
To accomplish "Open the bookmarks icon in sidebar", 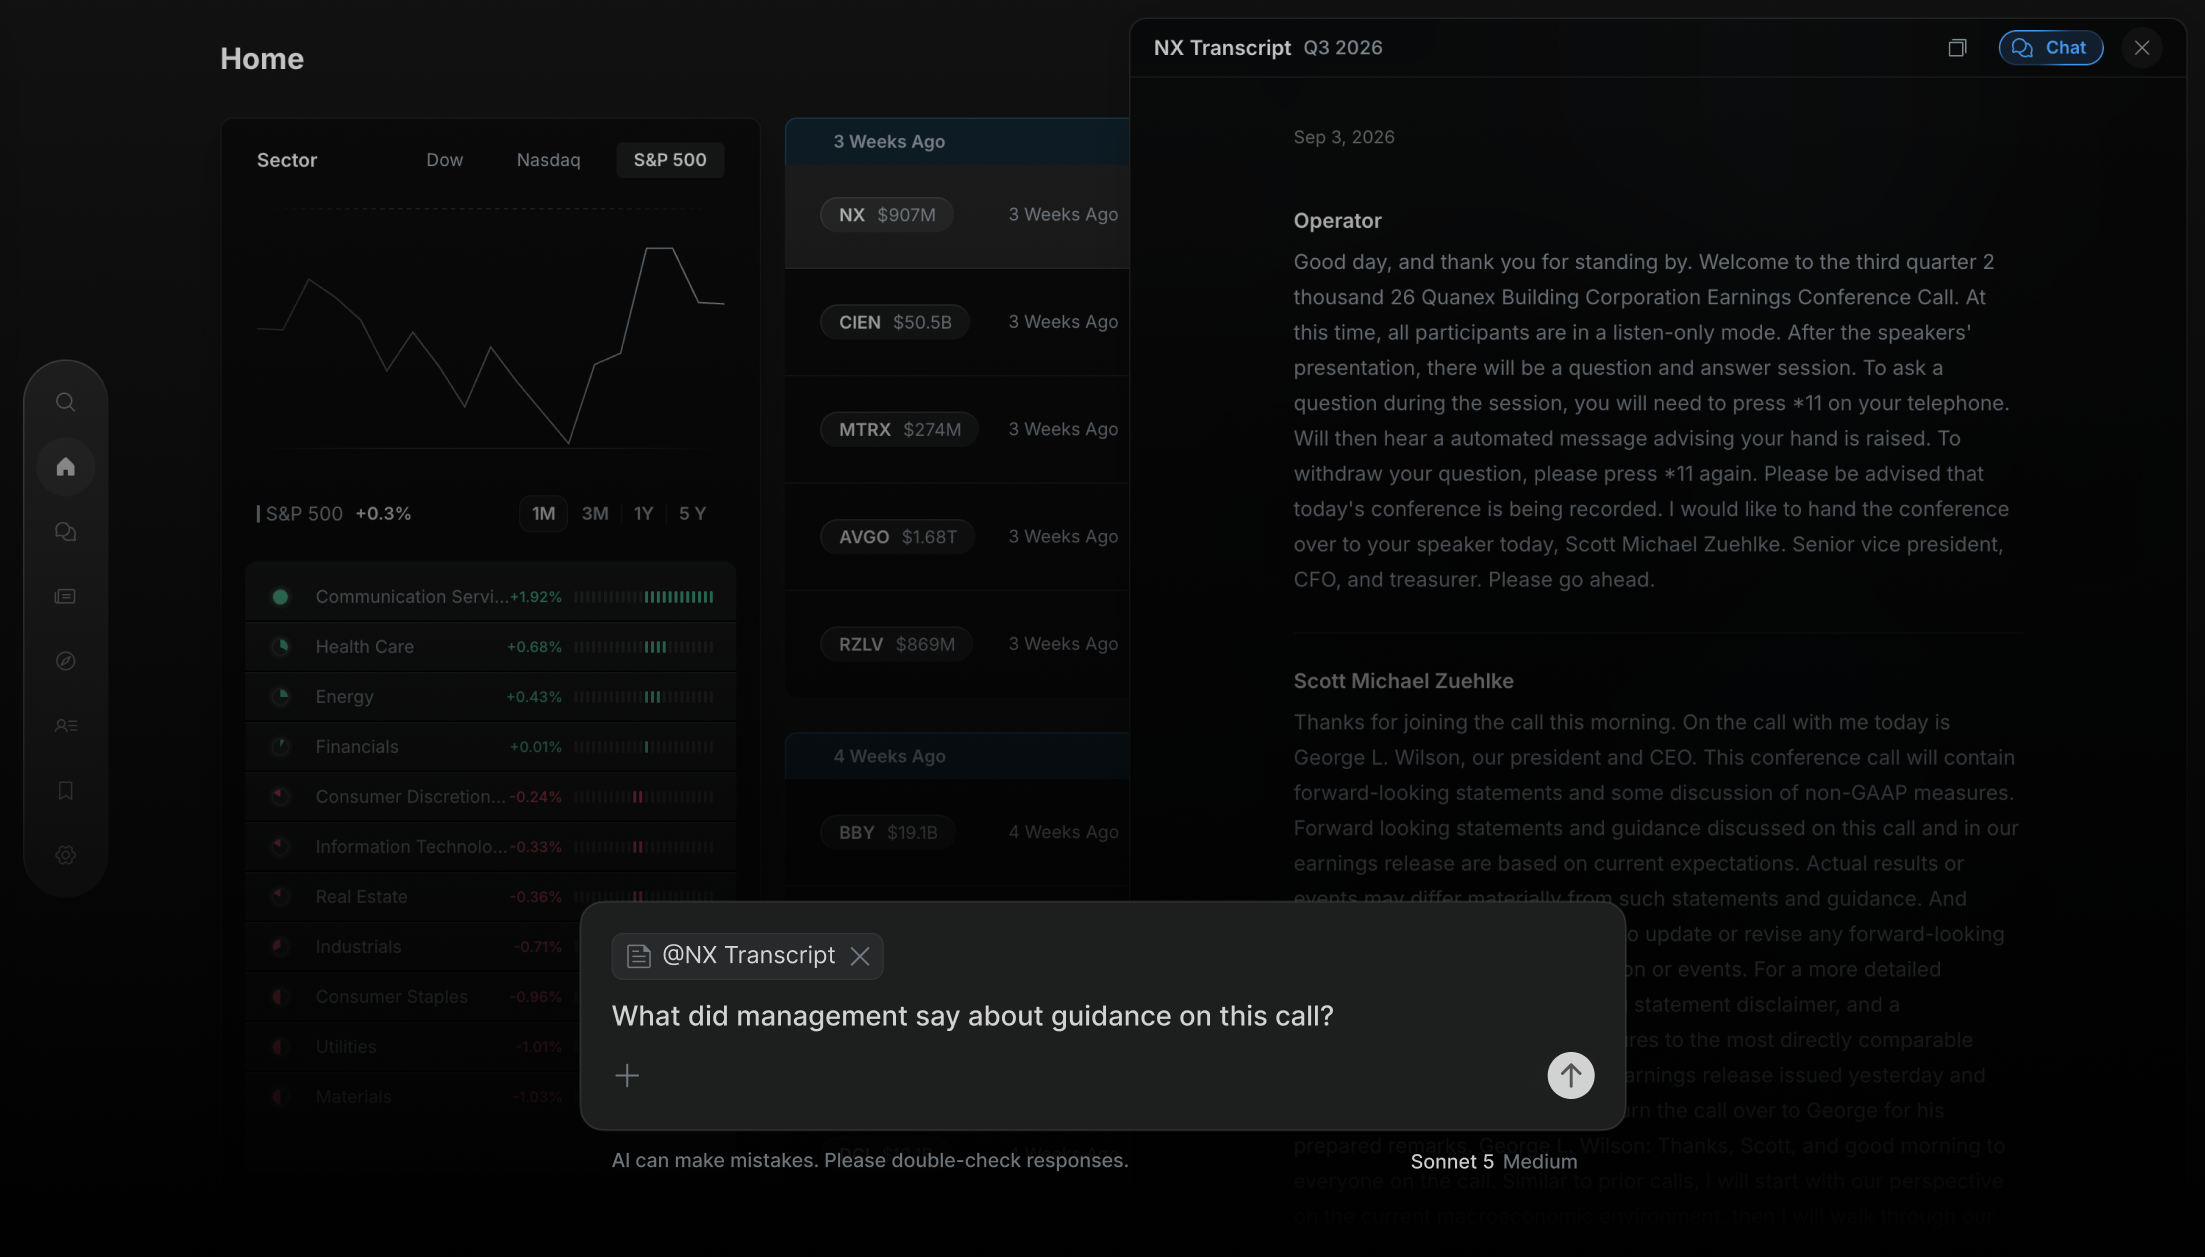I will tap(65, 790).
